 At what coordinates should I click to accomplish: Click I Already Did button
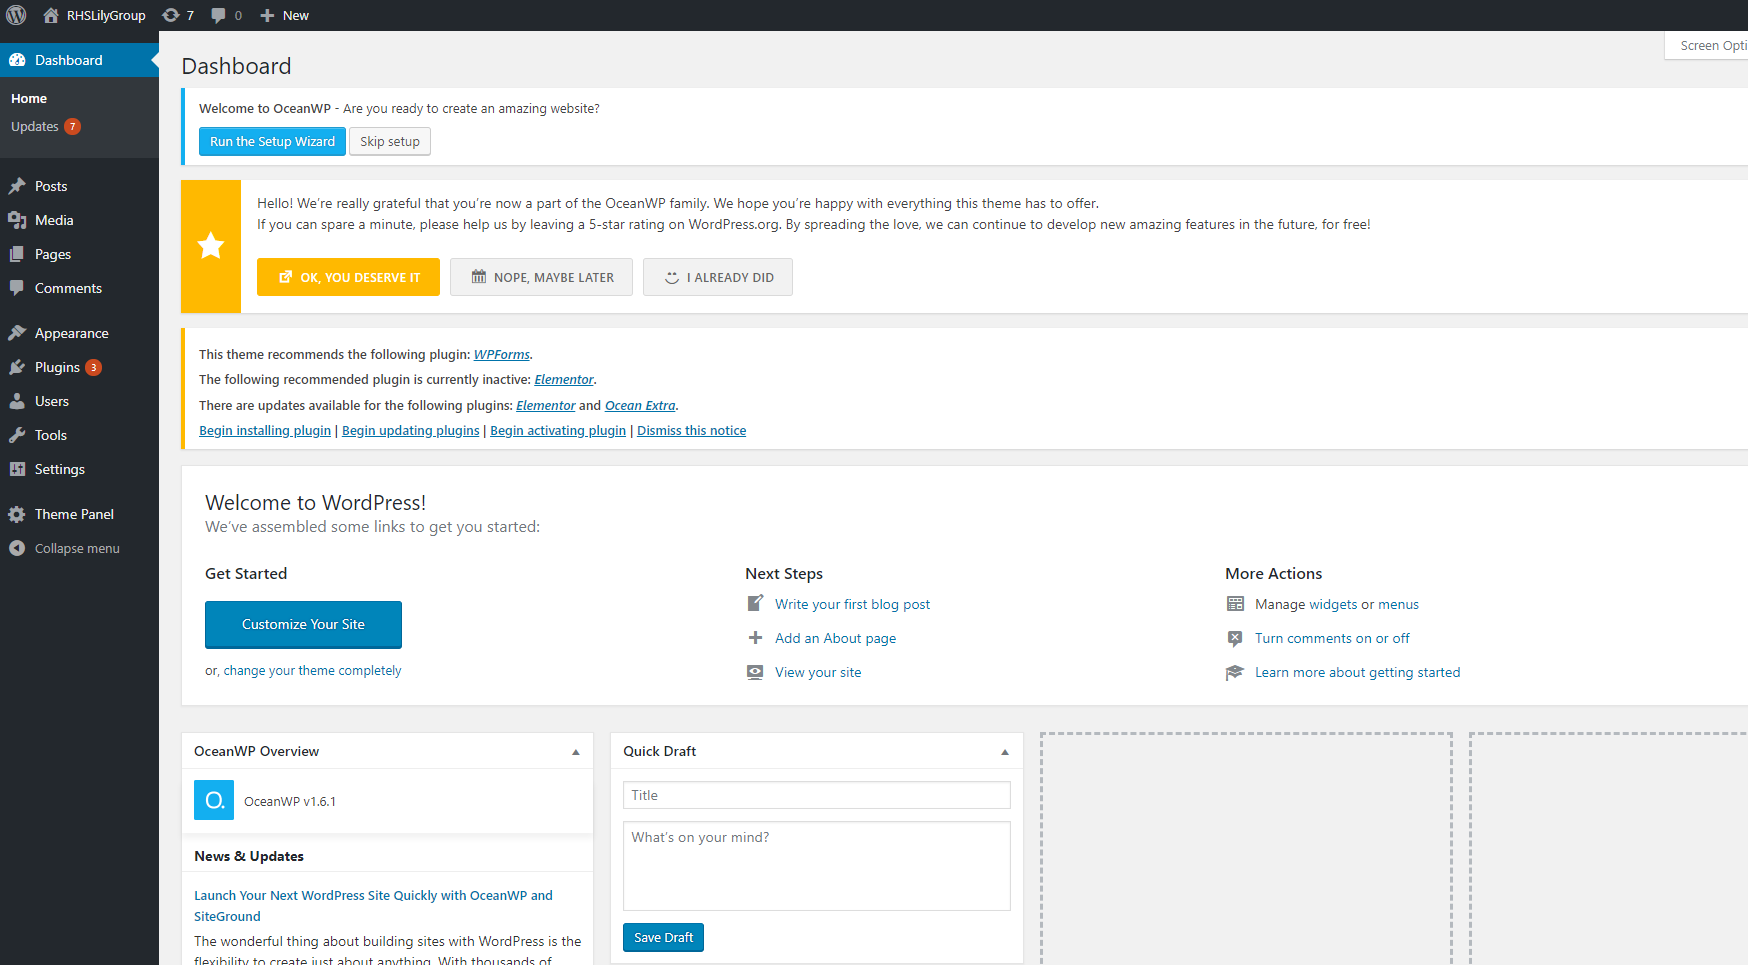coord(718,277)
